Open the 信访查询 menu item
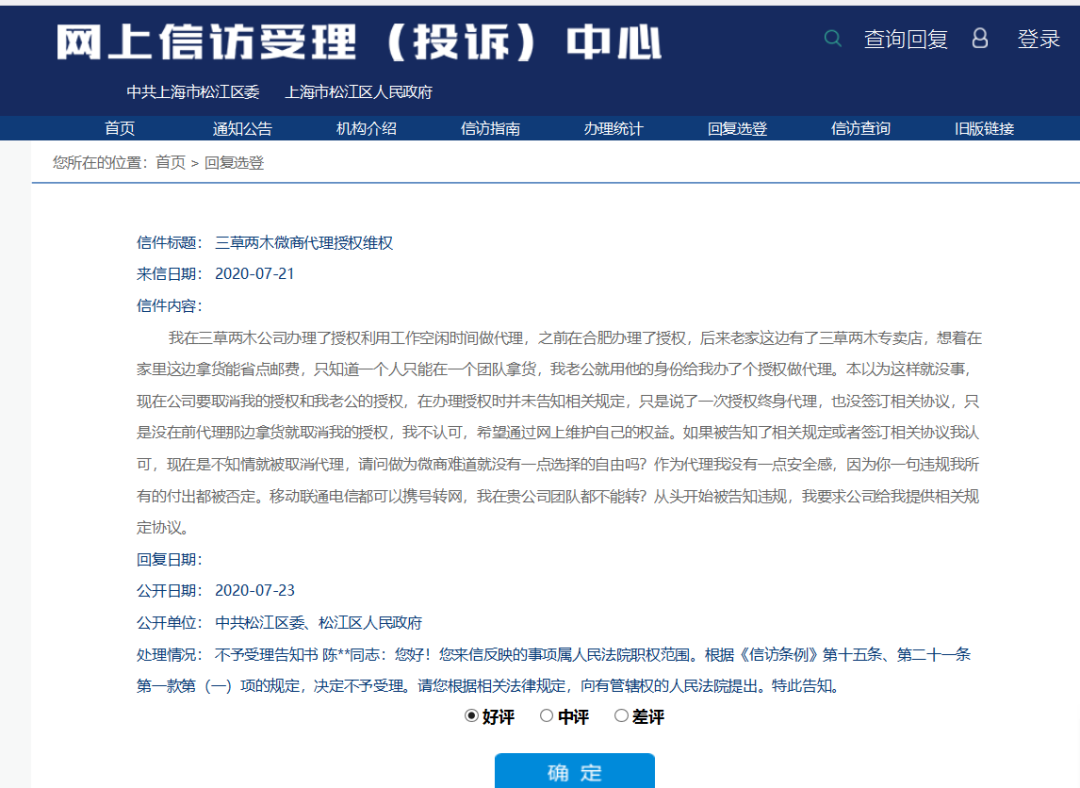1080x788 pixels. 861,129
